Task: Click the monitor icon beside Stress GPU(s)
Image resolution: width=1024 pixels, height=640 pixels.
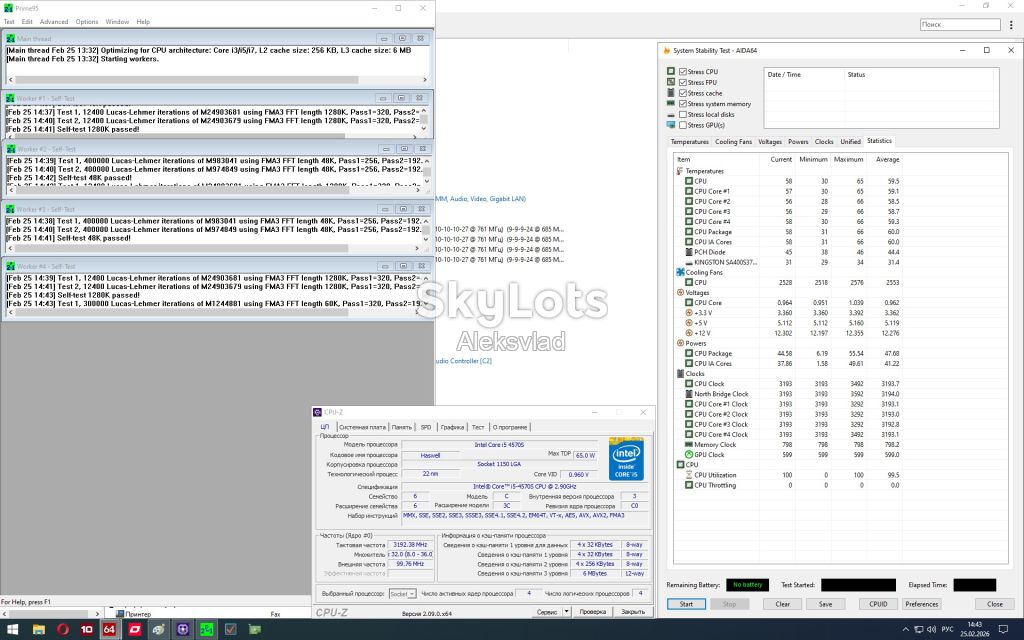Action: point(671,125)
